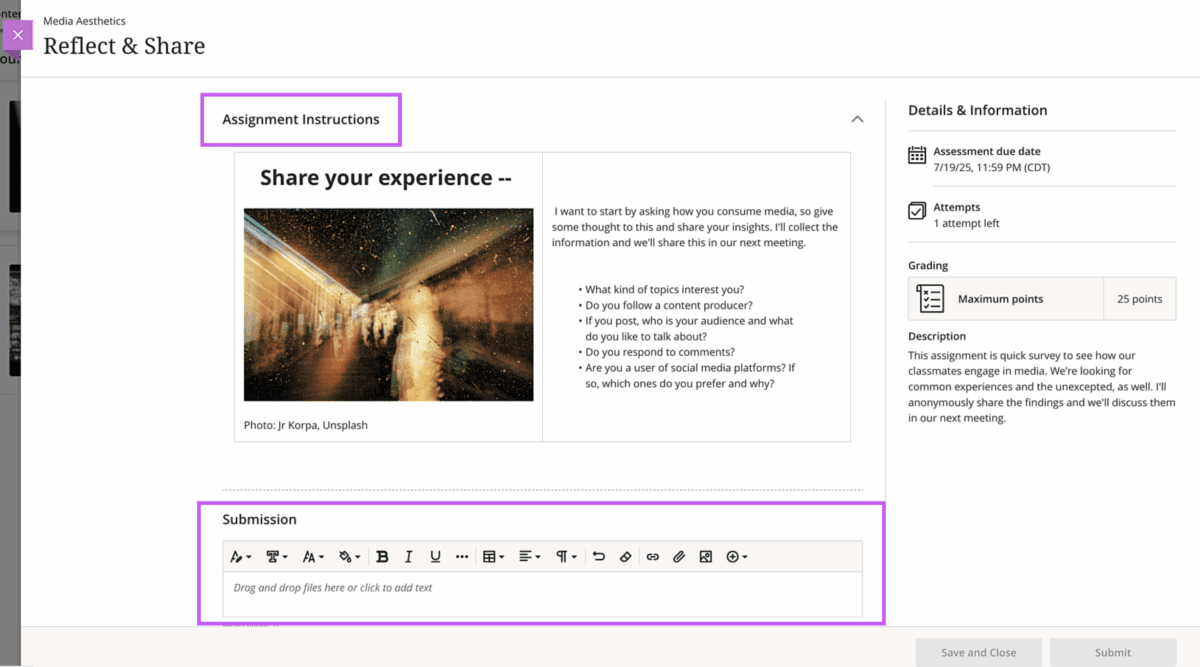Apply italic formatting in editor toolbar
This screenshot has height=667, width=1200.
click(x=408, y=557)
